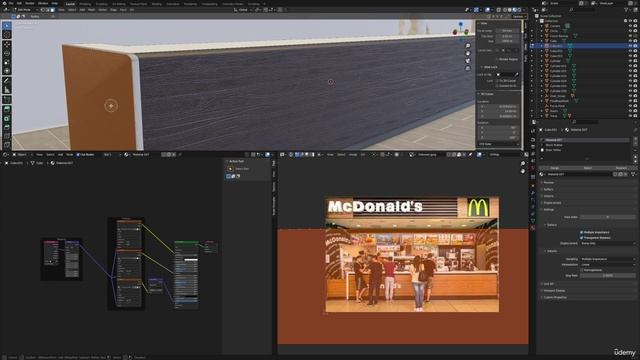
Task: Select the Move tool in viewport toolbar
Action: coord(7,44)
